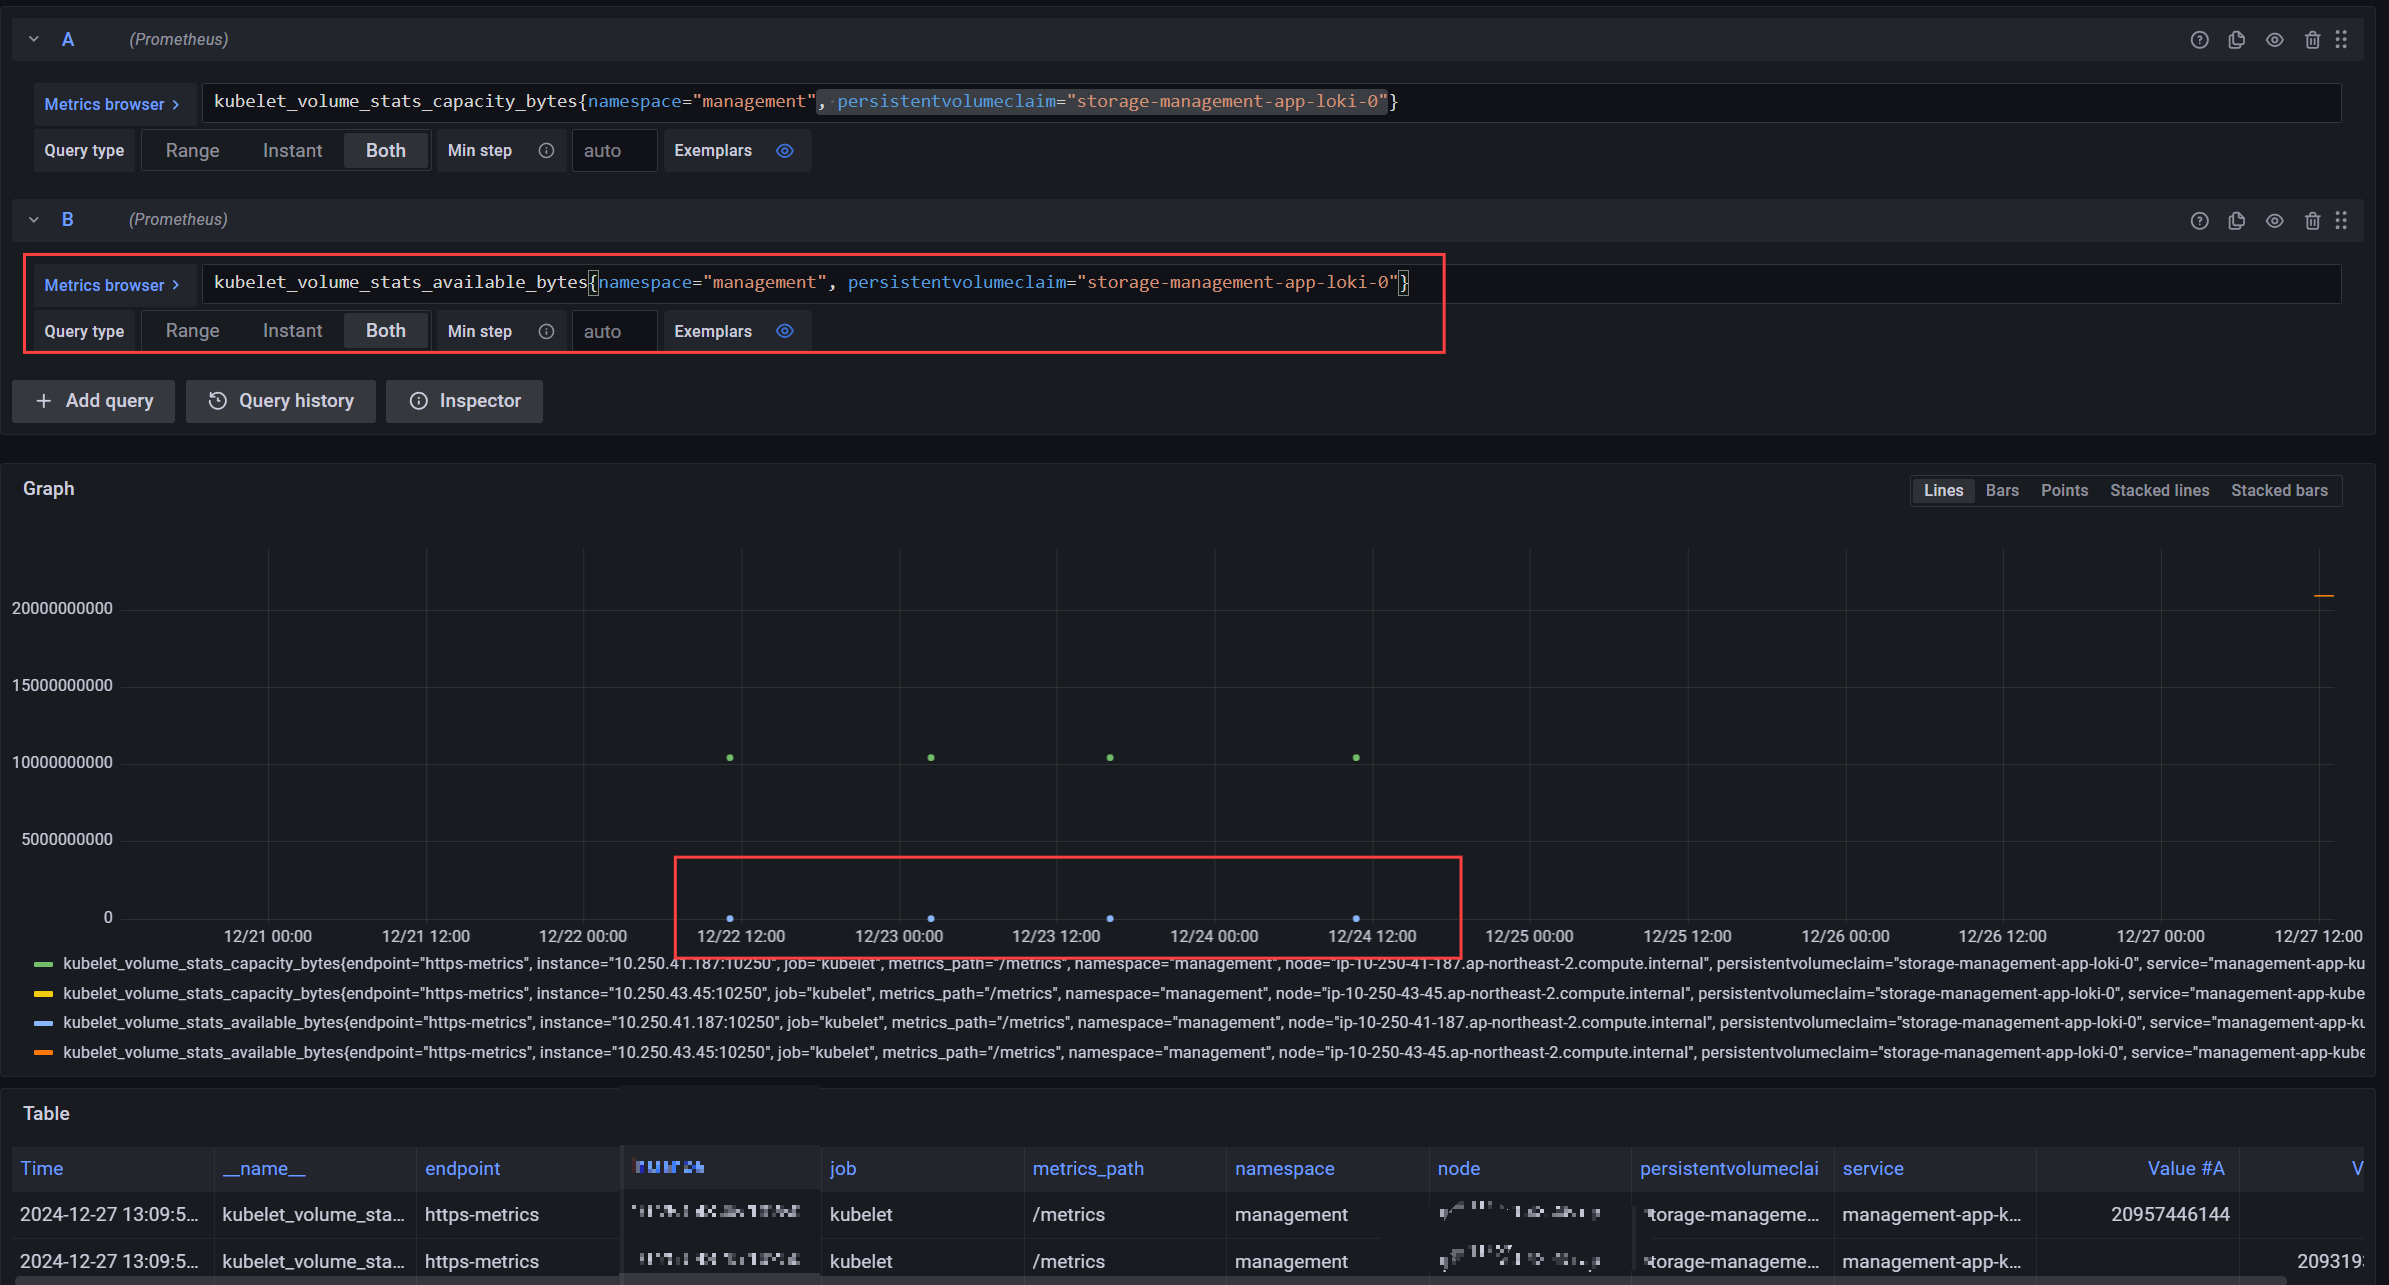Screen dimensions: 2389x1285
Task: Delete query A with trash icon
Action: coord(2312,40)
